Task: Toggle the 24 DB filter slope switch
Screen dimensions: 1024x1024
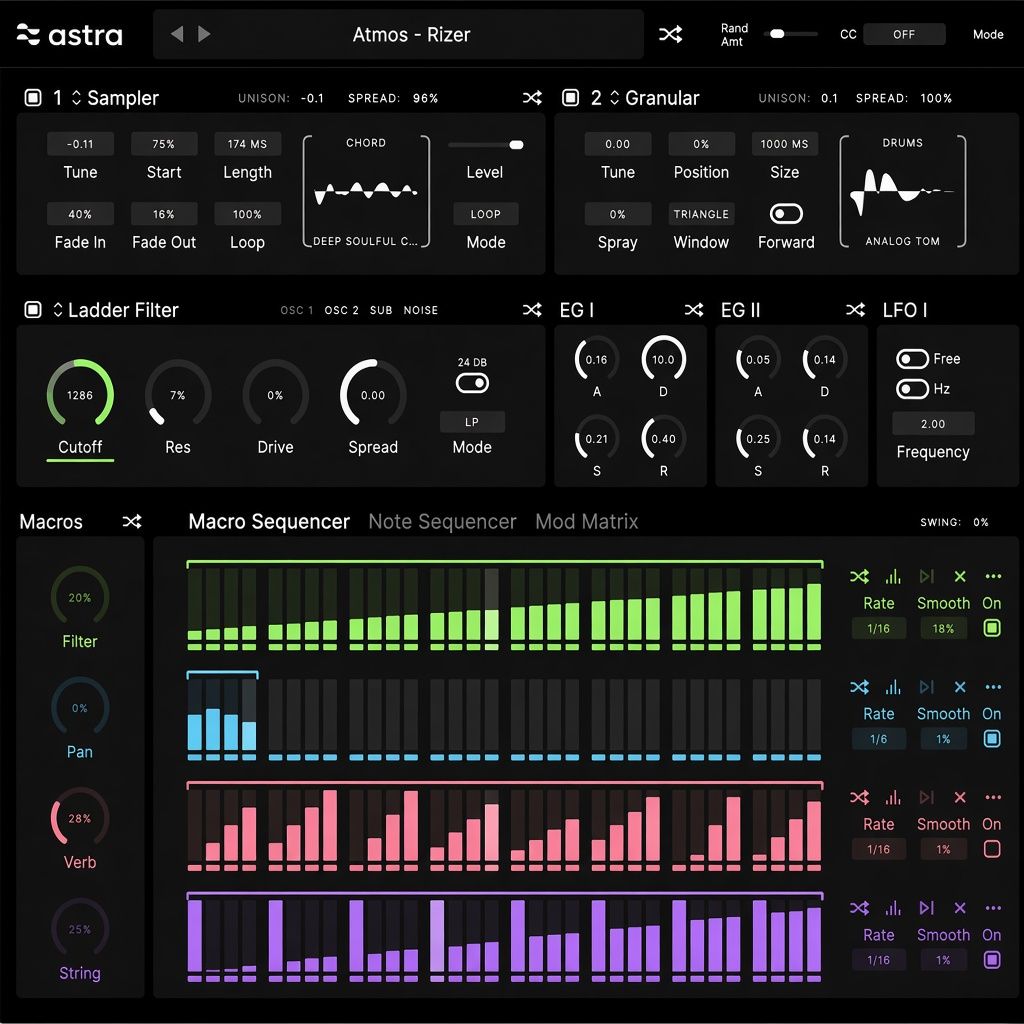Action: point(472,383)
